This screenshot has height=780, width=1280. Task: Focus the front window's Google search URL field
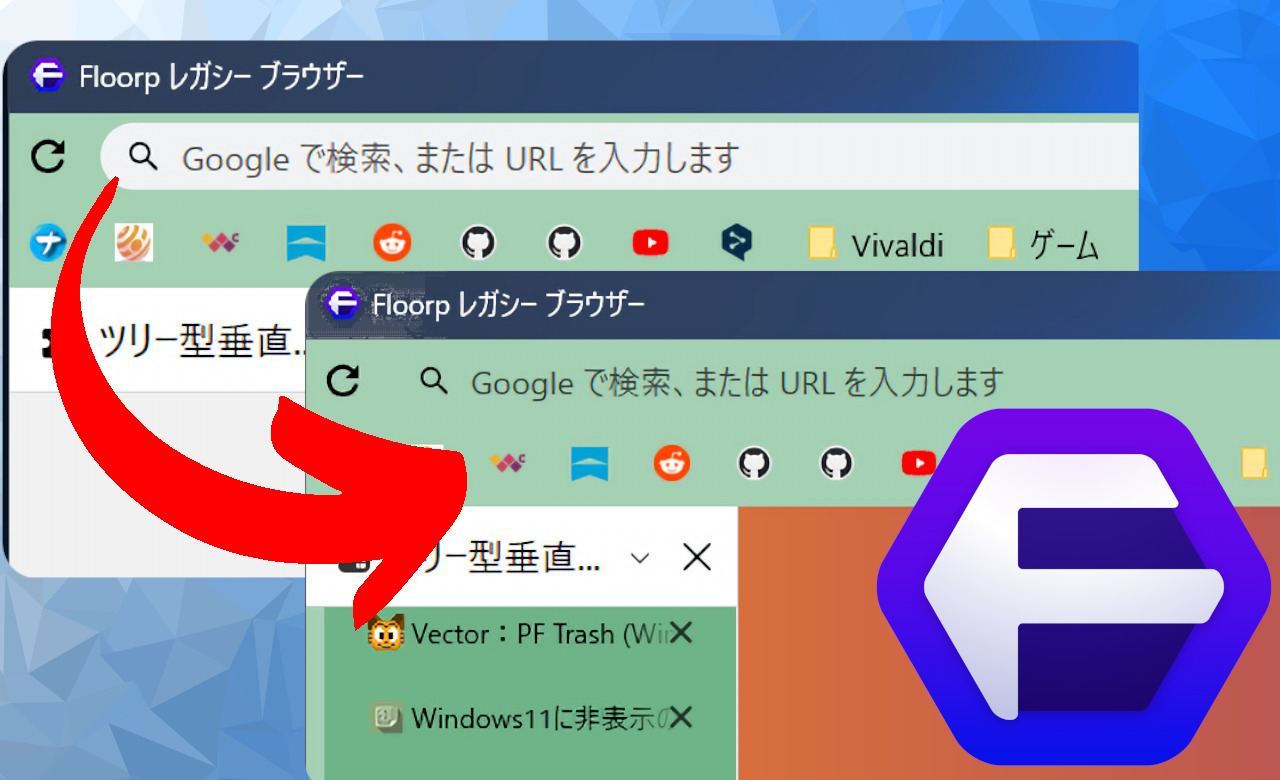coord(840,382)
